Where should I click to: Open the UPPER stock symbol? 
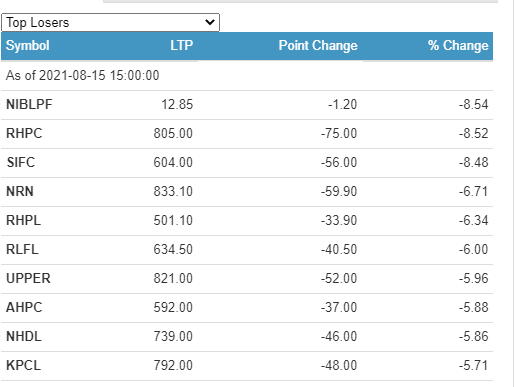[x=28, y=279]
